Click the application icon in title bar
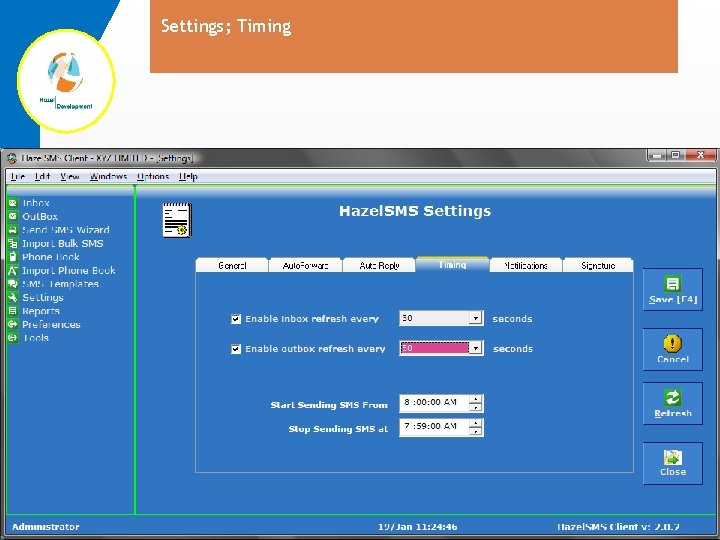The width and height of the screenshot is (720, 540). tap(12, 158)
